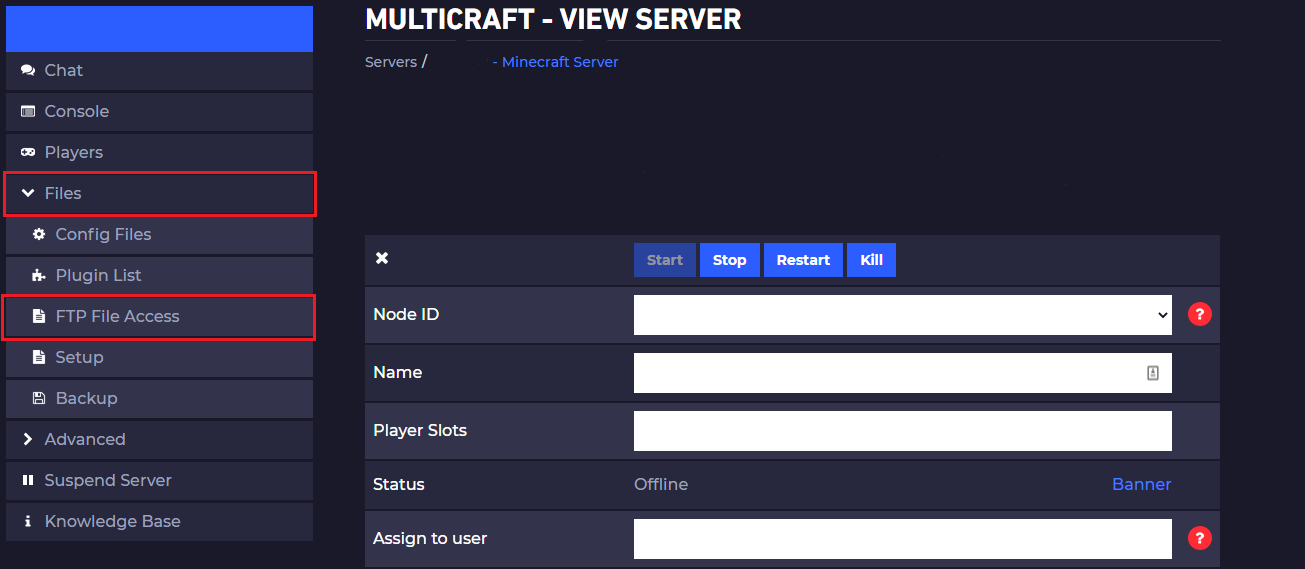Open the Node ID dropdown
The height and width of the screenshot is (569, 1305).
pos(902,315)
